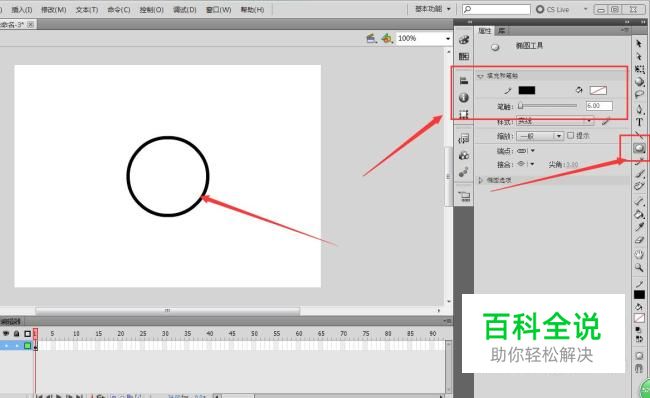The image size is (650, 398).
Task: Select the black arrow Selection tool
Action: click(639, 44)
